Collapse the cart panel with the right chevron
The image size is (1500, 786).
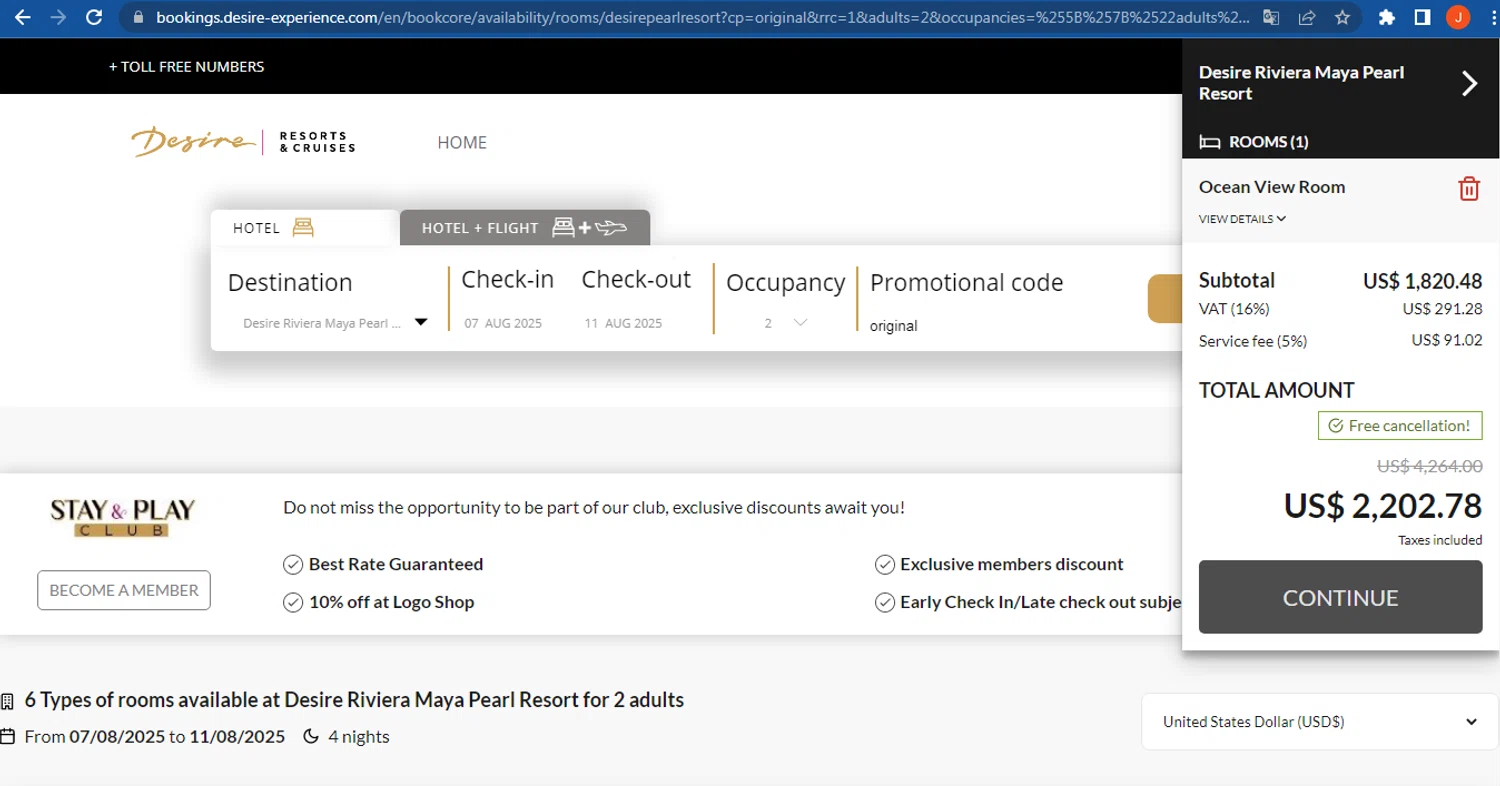(1469, 84)
